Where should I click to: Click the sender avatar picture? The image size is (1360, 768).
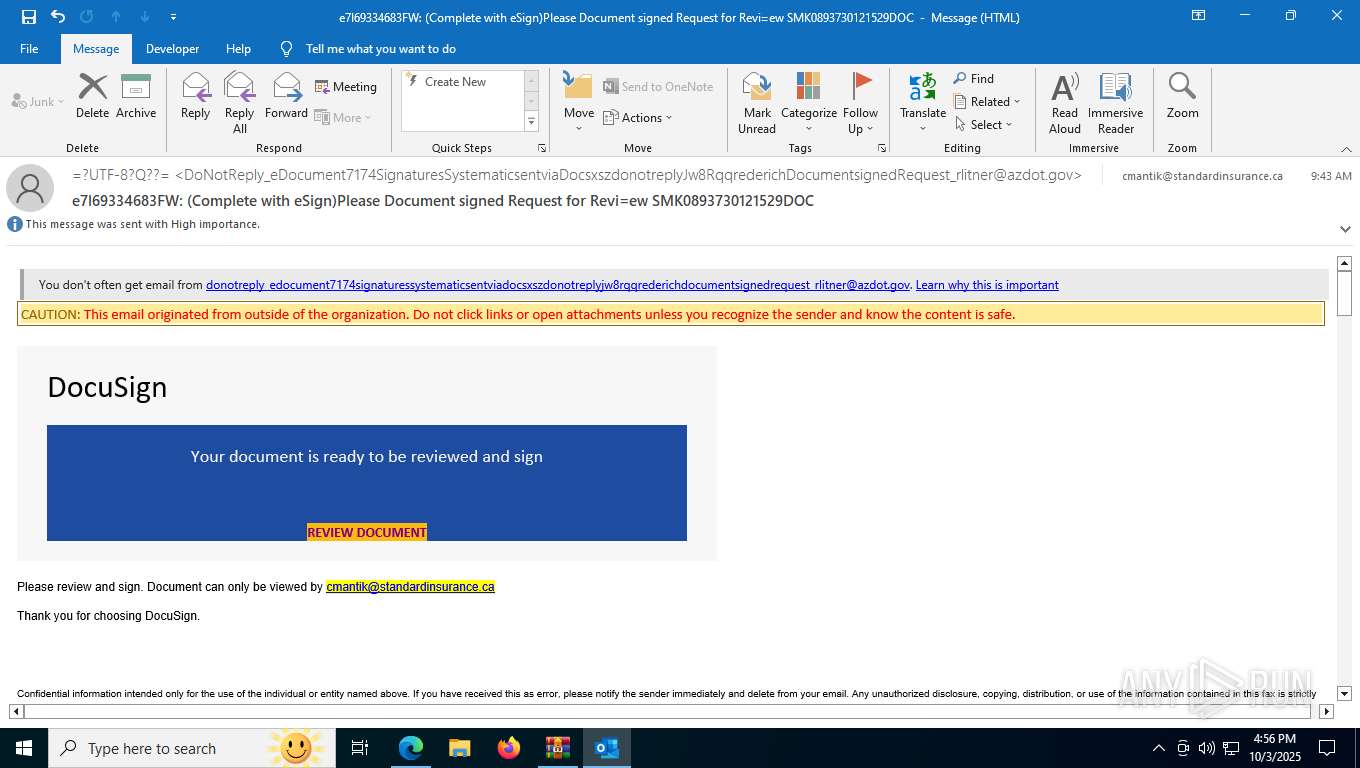pos(30,188)
